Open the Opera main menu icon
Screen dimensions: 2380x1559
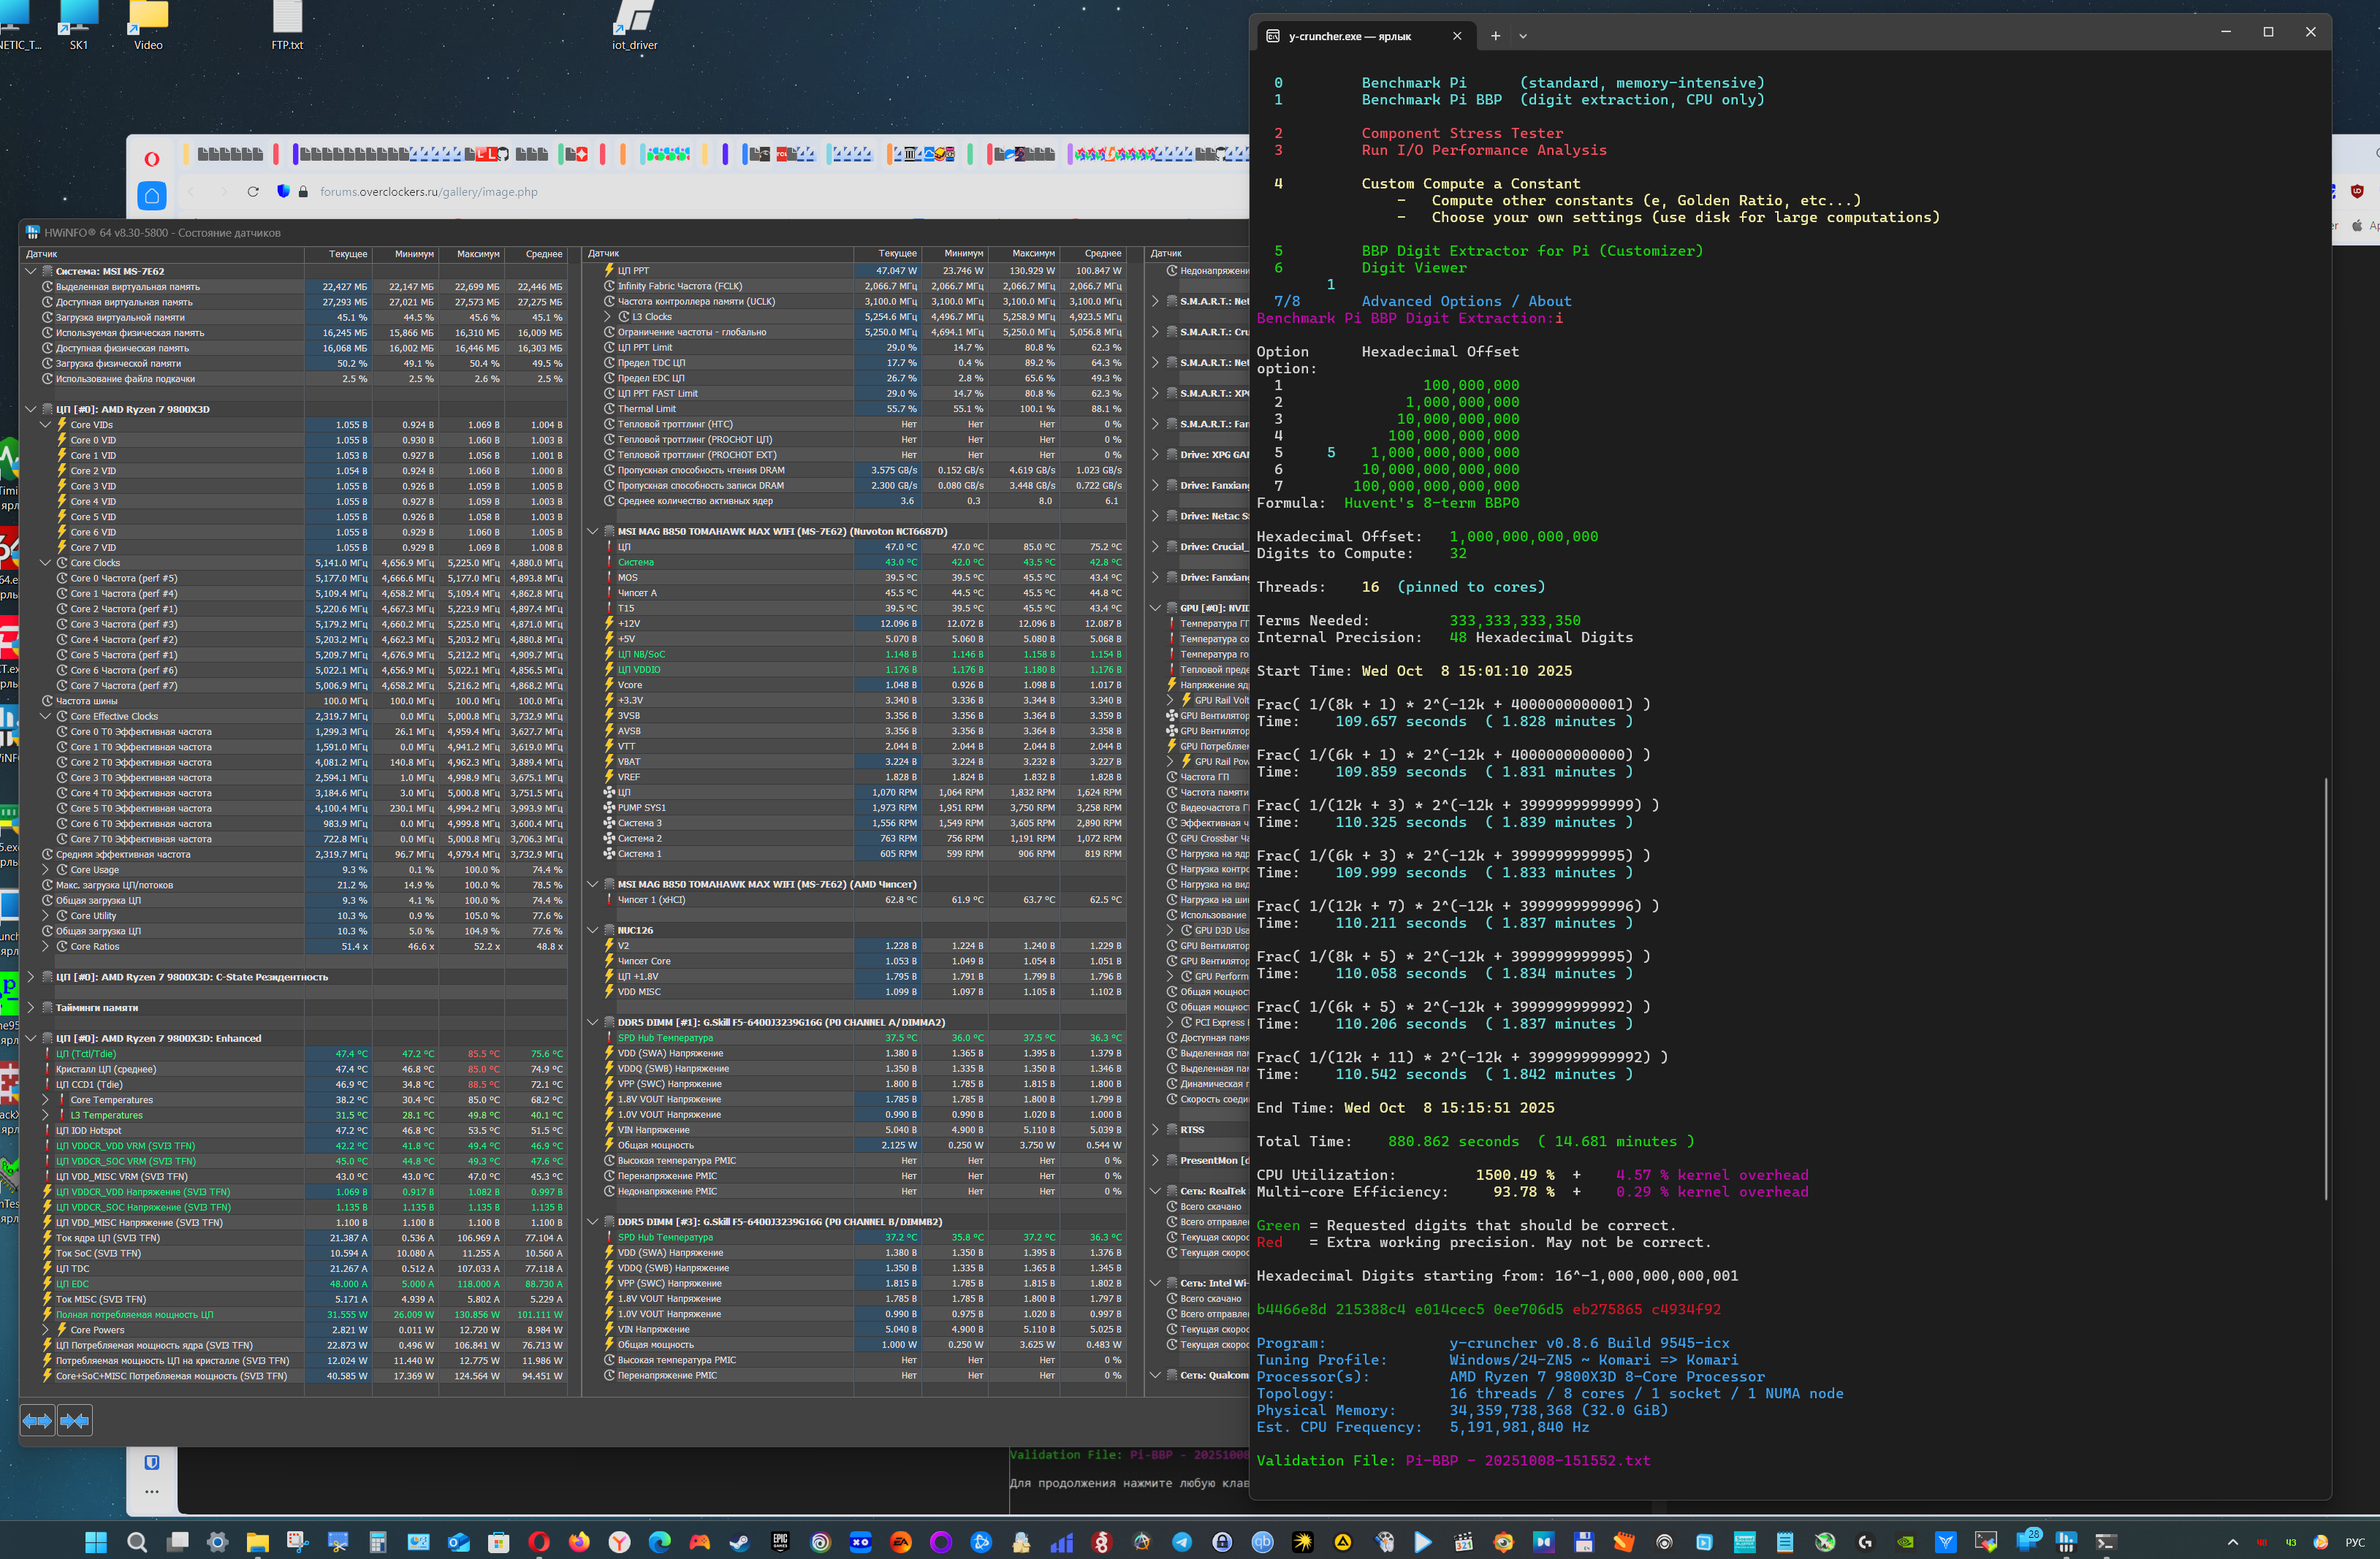[x=152, y=158]
